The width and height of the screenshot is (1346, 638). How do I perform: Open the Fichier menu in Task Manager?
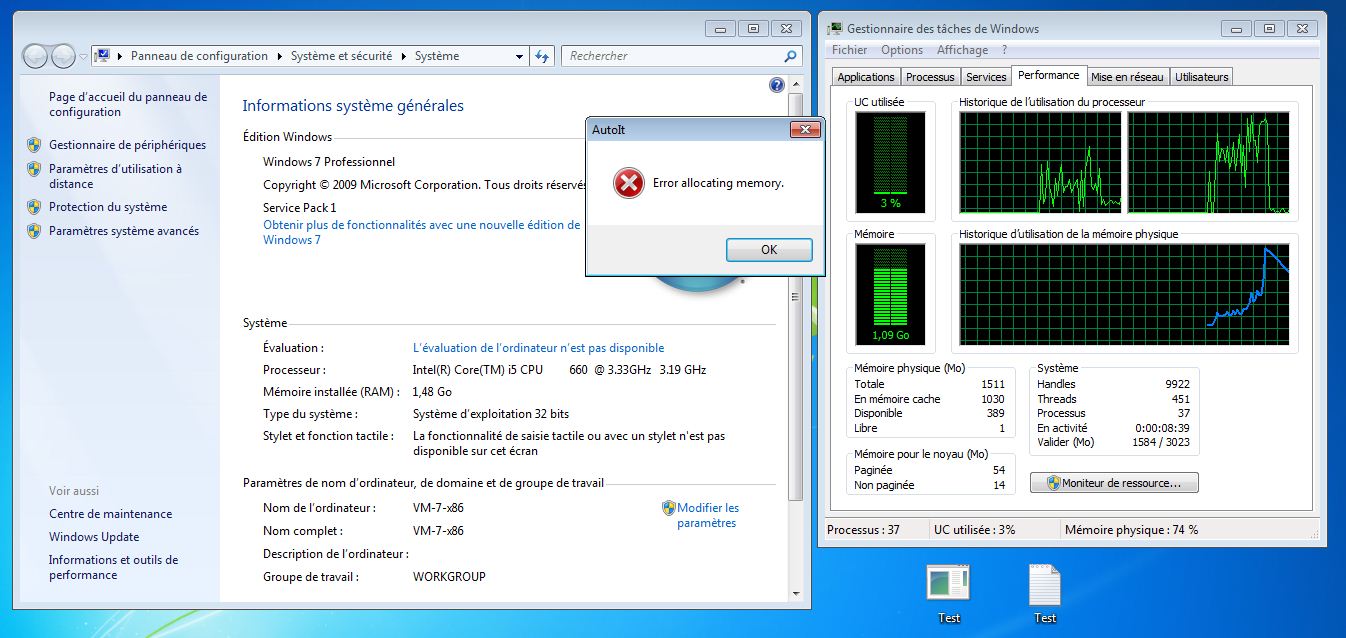pyautogui.click(x=849, y=50)
